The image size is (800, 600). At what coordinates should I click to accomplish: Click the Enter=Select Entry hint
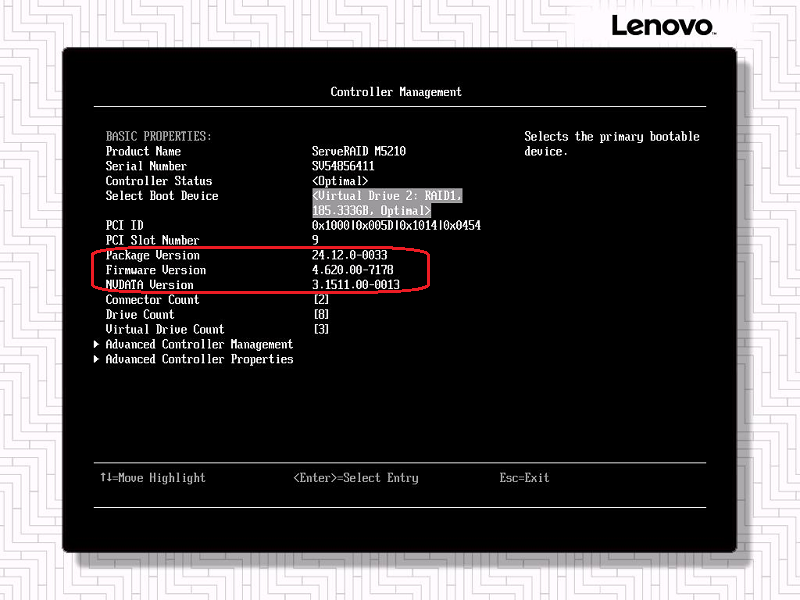click(355, 478)
